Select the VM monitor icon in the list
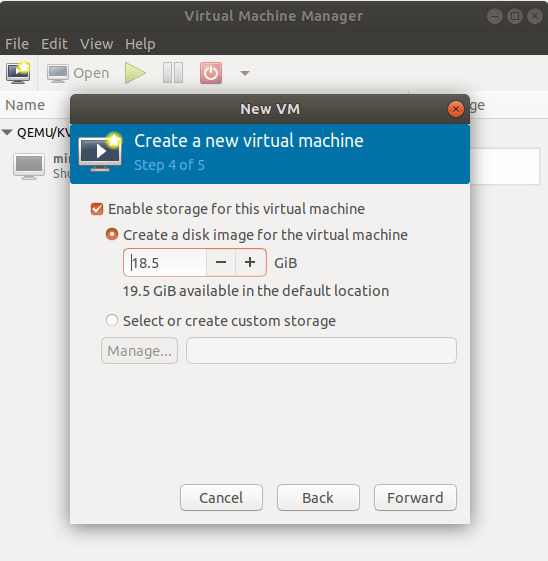Viewport: 548px width, 561px height. tap(29, 166)
